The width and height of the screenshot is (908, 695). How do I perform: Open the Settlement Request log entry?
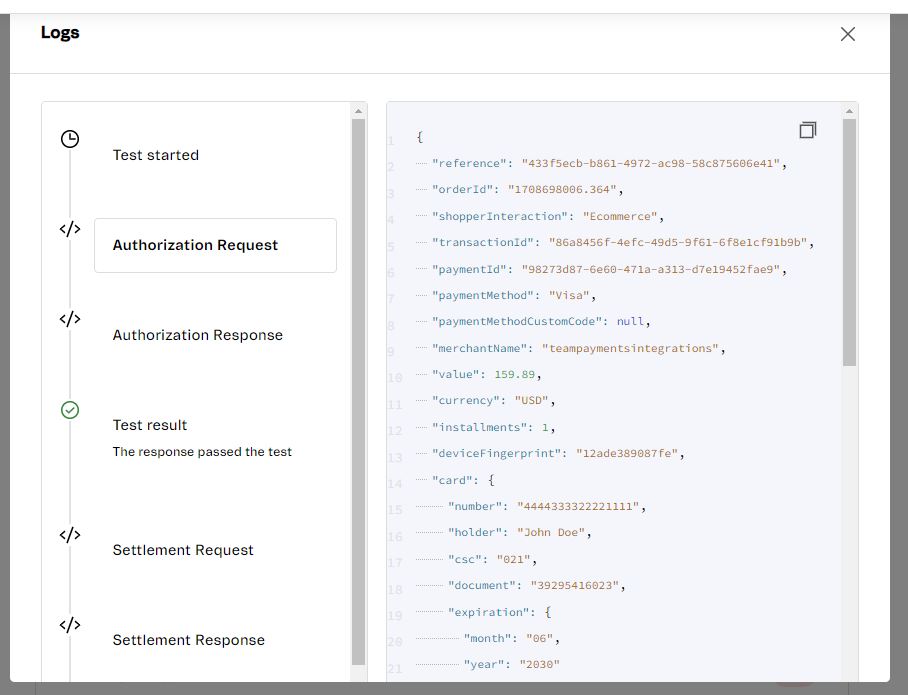[183, 549]
